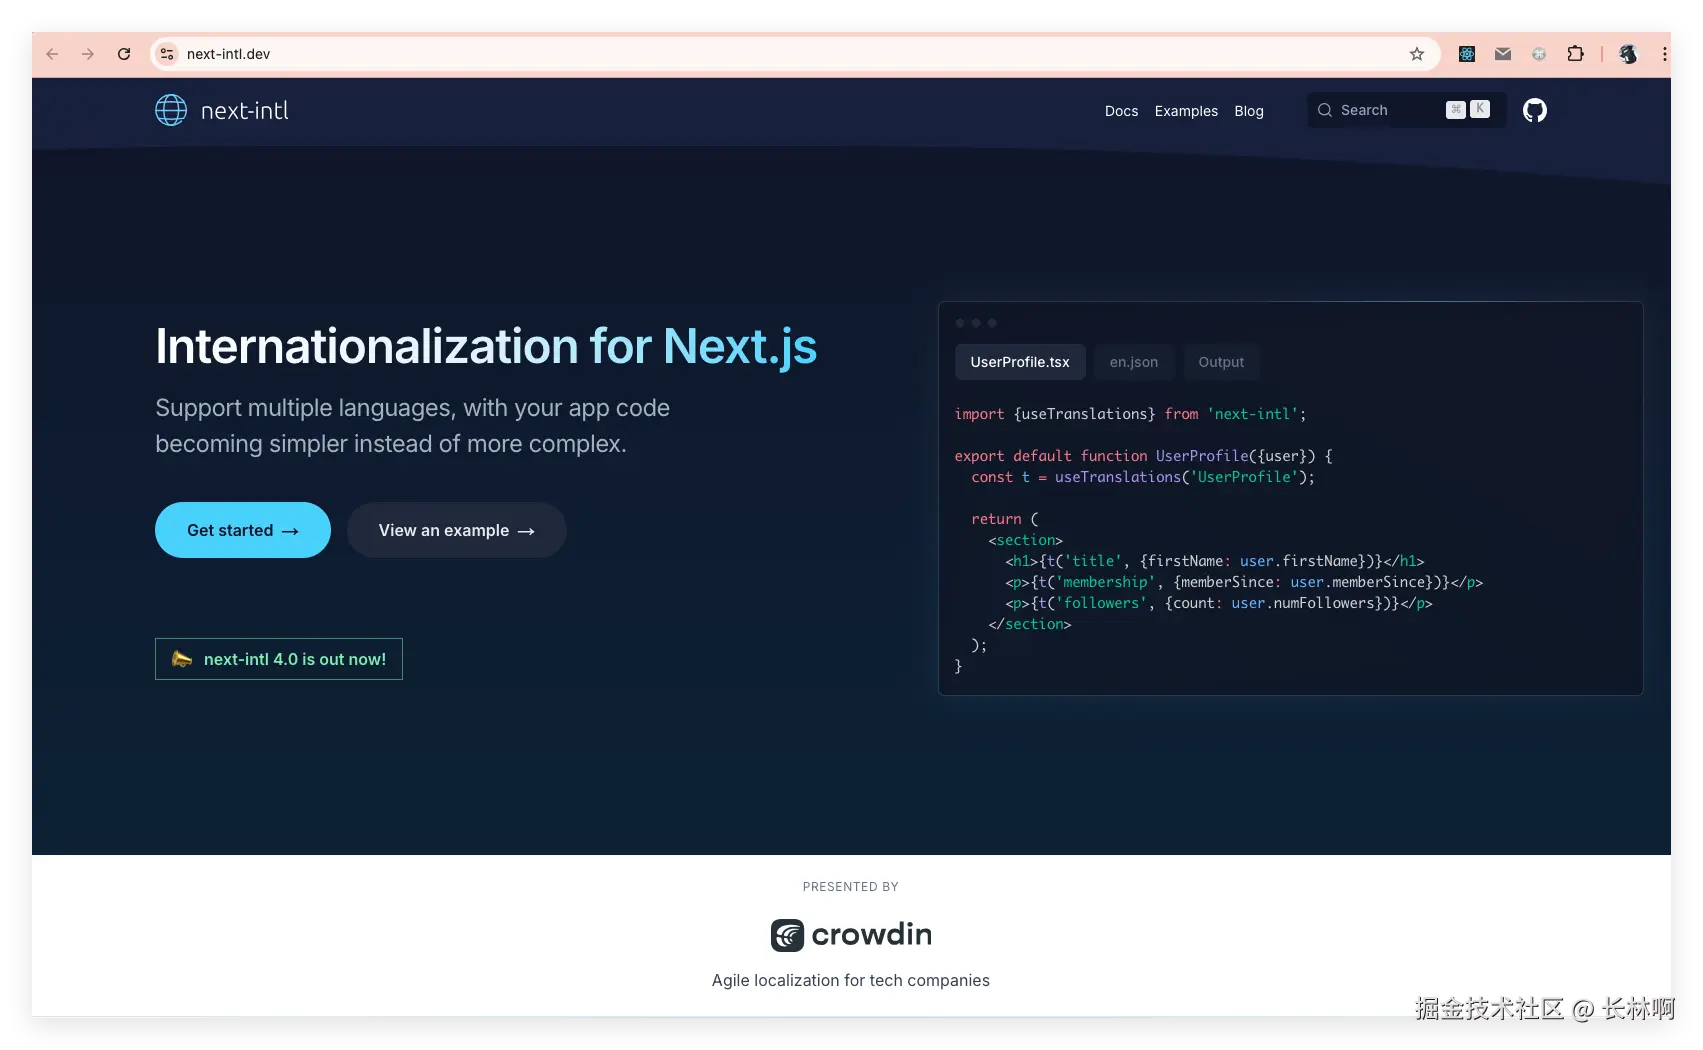1703x1050 pixels.
Task: Go forward in browser history
Action: pyautogui.click(x=88, y=54)
